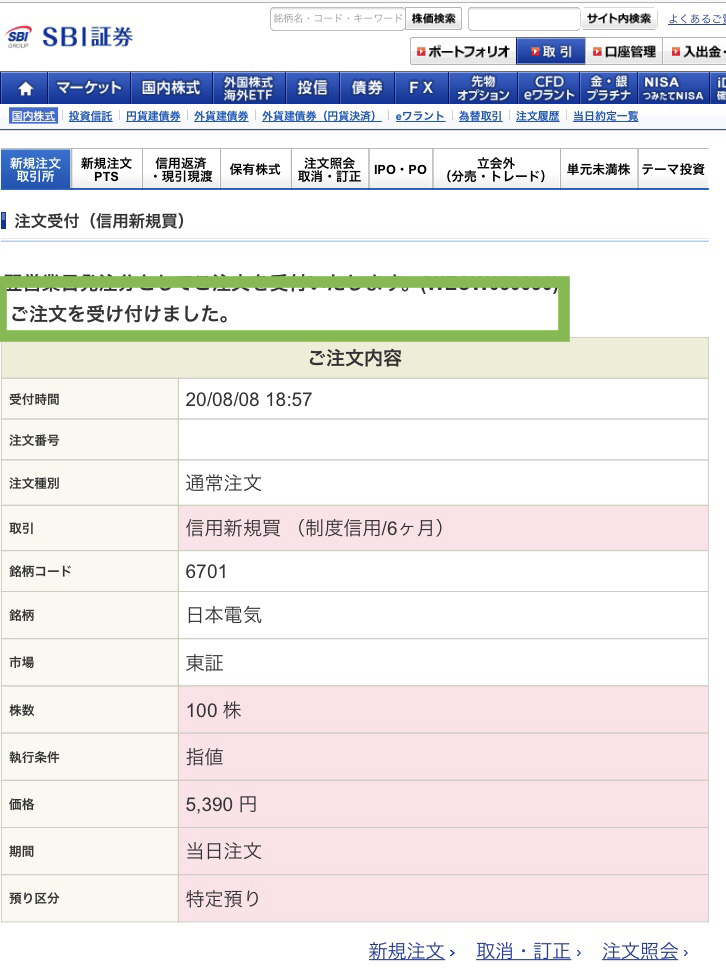Select the IPO・PO tab

pos(400,169)
